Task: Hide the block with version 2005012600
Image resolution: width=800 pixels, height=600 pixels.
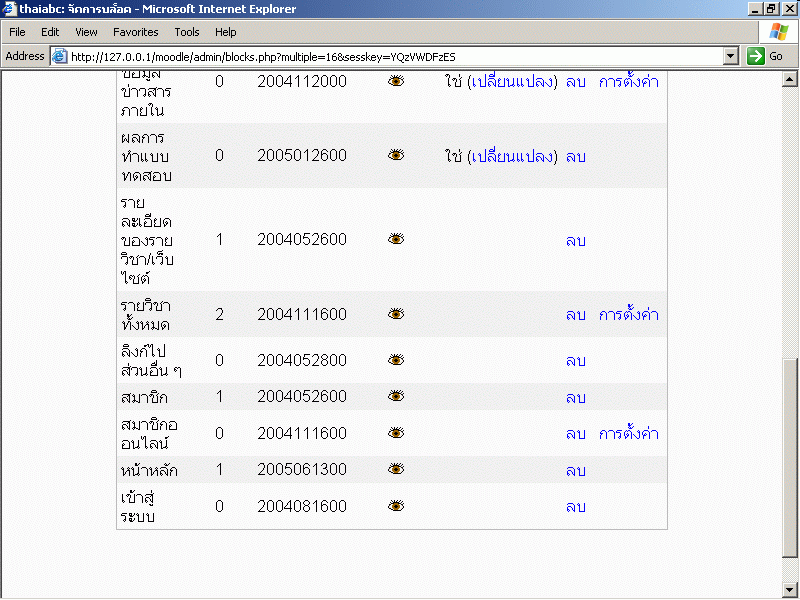Action: [x=396, y=155]
